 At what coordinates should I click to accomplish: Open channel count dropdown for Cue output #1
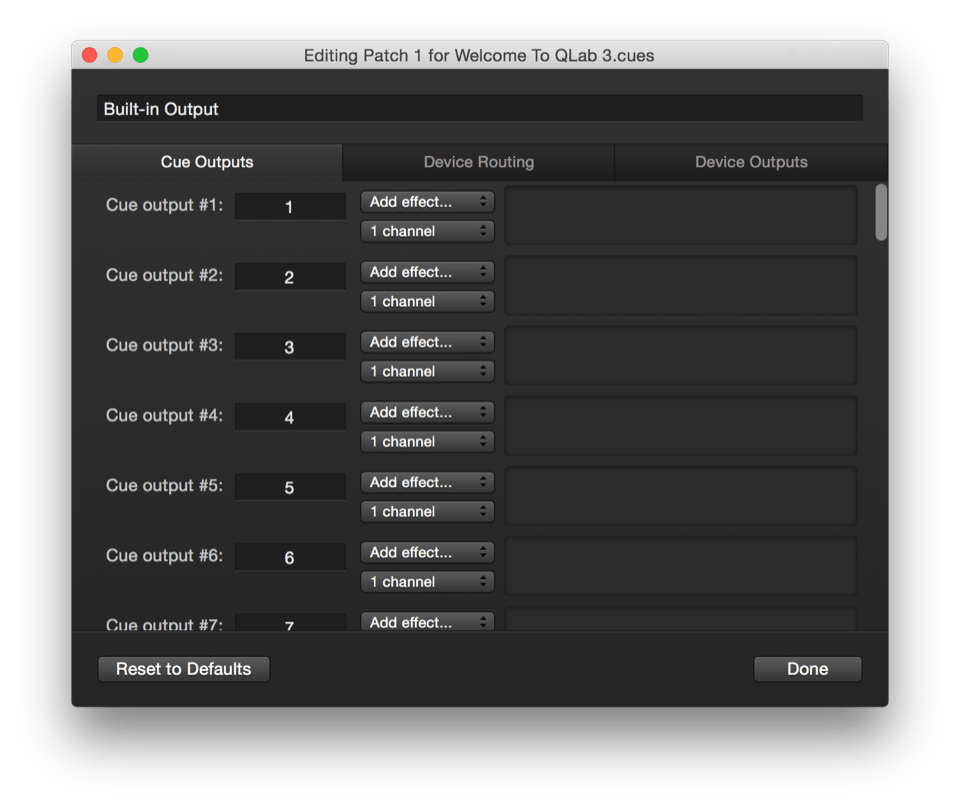point(427,231)
